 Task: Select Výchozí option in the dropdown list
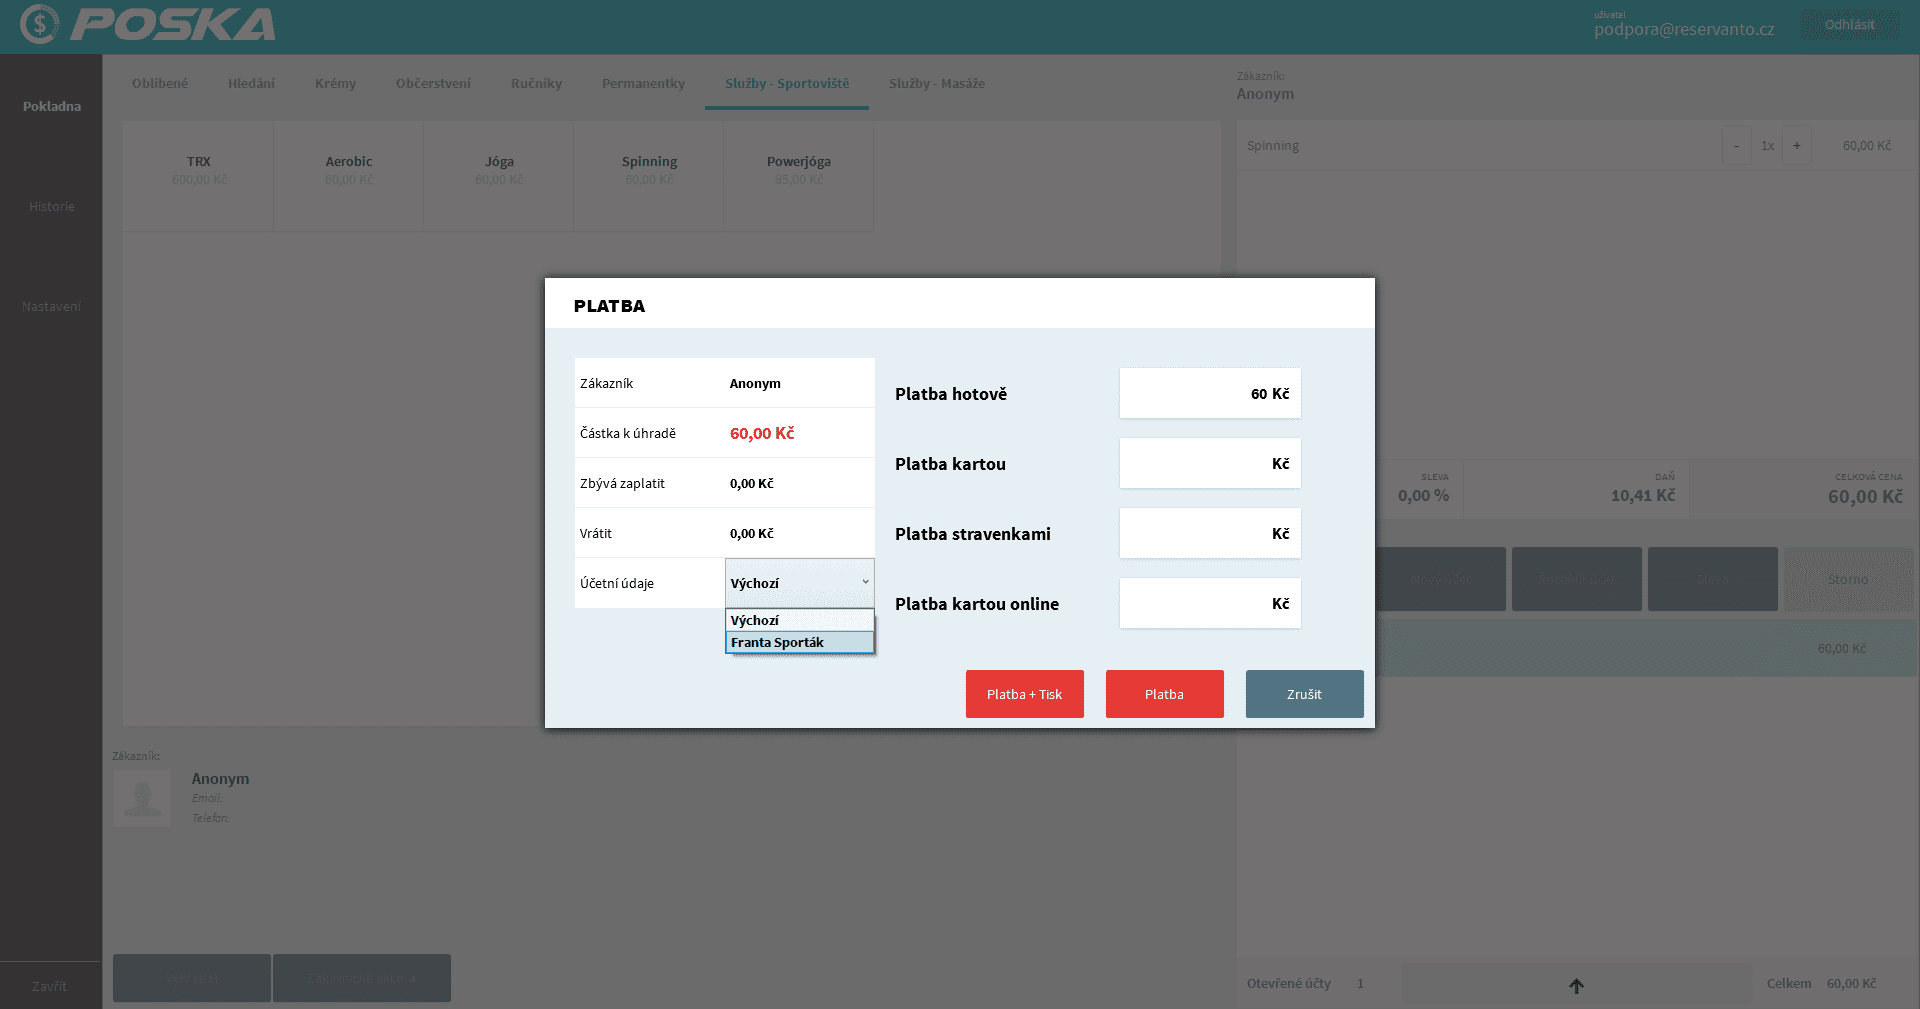[x=798, y=620]
